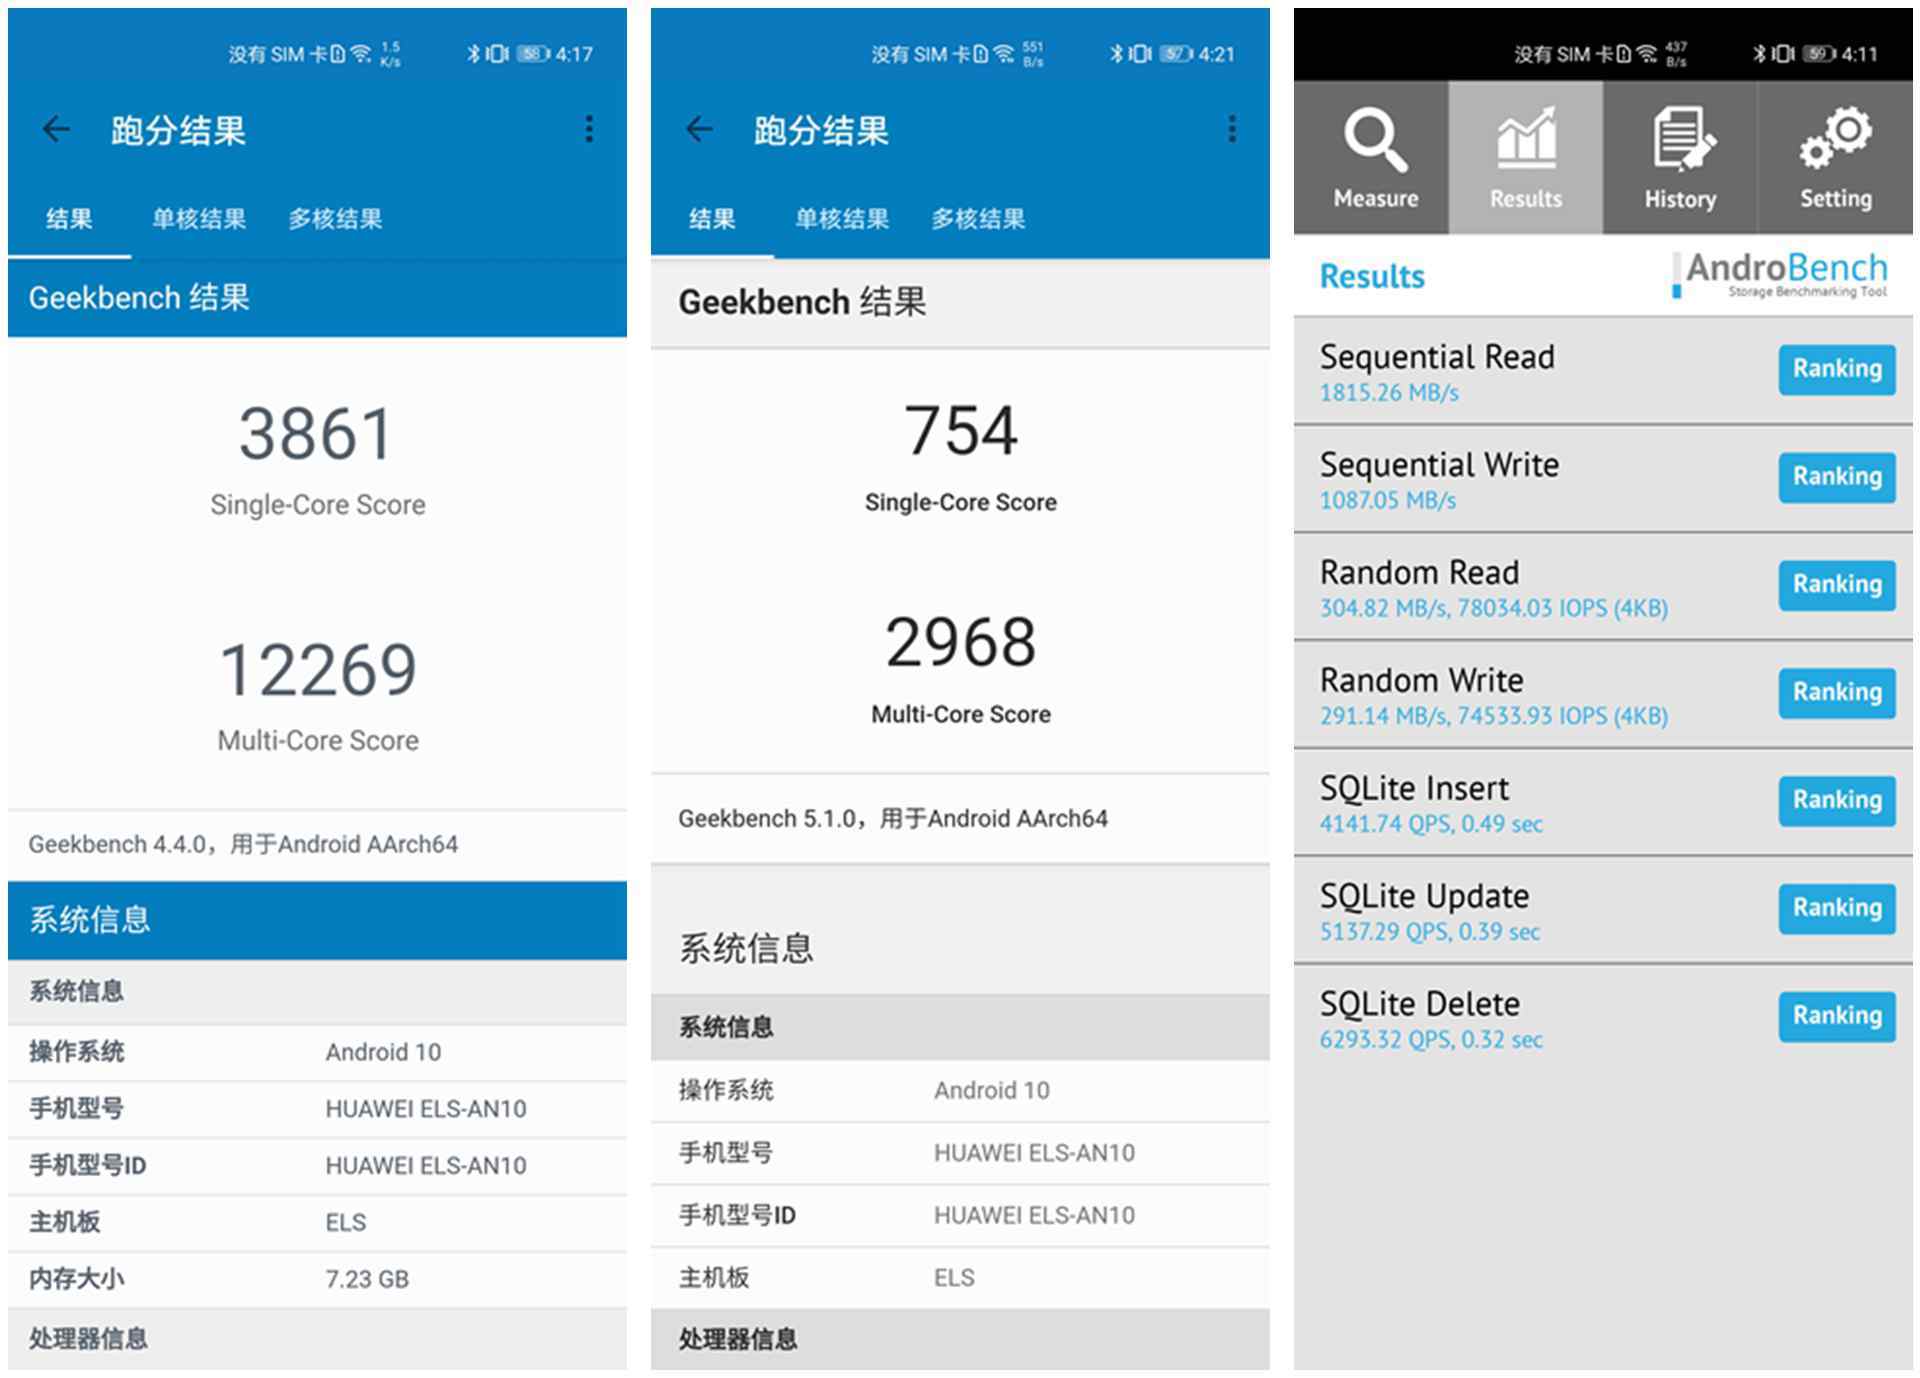The height and width of the screenshot is (1378, 1920).
Task: Tap vibrate mode icon in 4:17 screen
Action: tap(497, 54)
